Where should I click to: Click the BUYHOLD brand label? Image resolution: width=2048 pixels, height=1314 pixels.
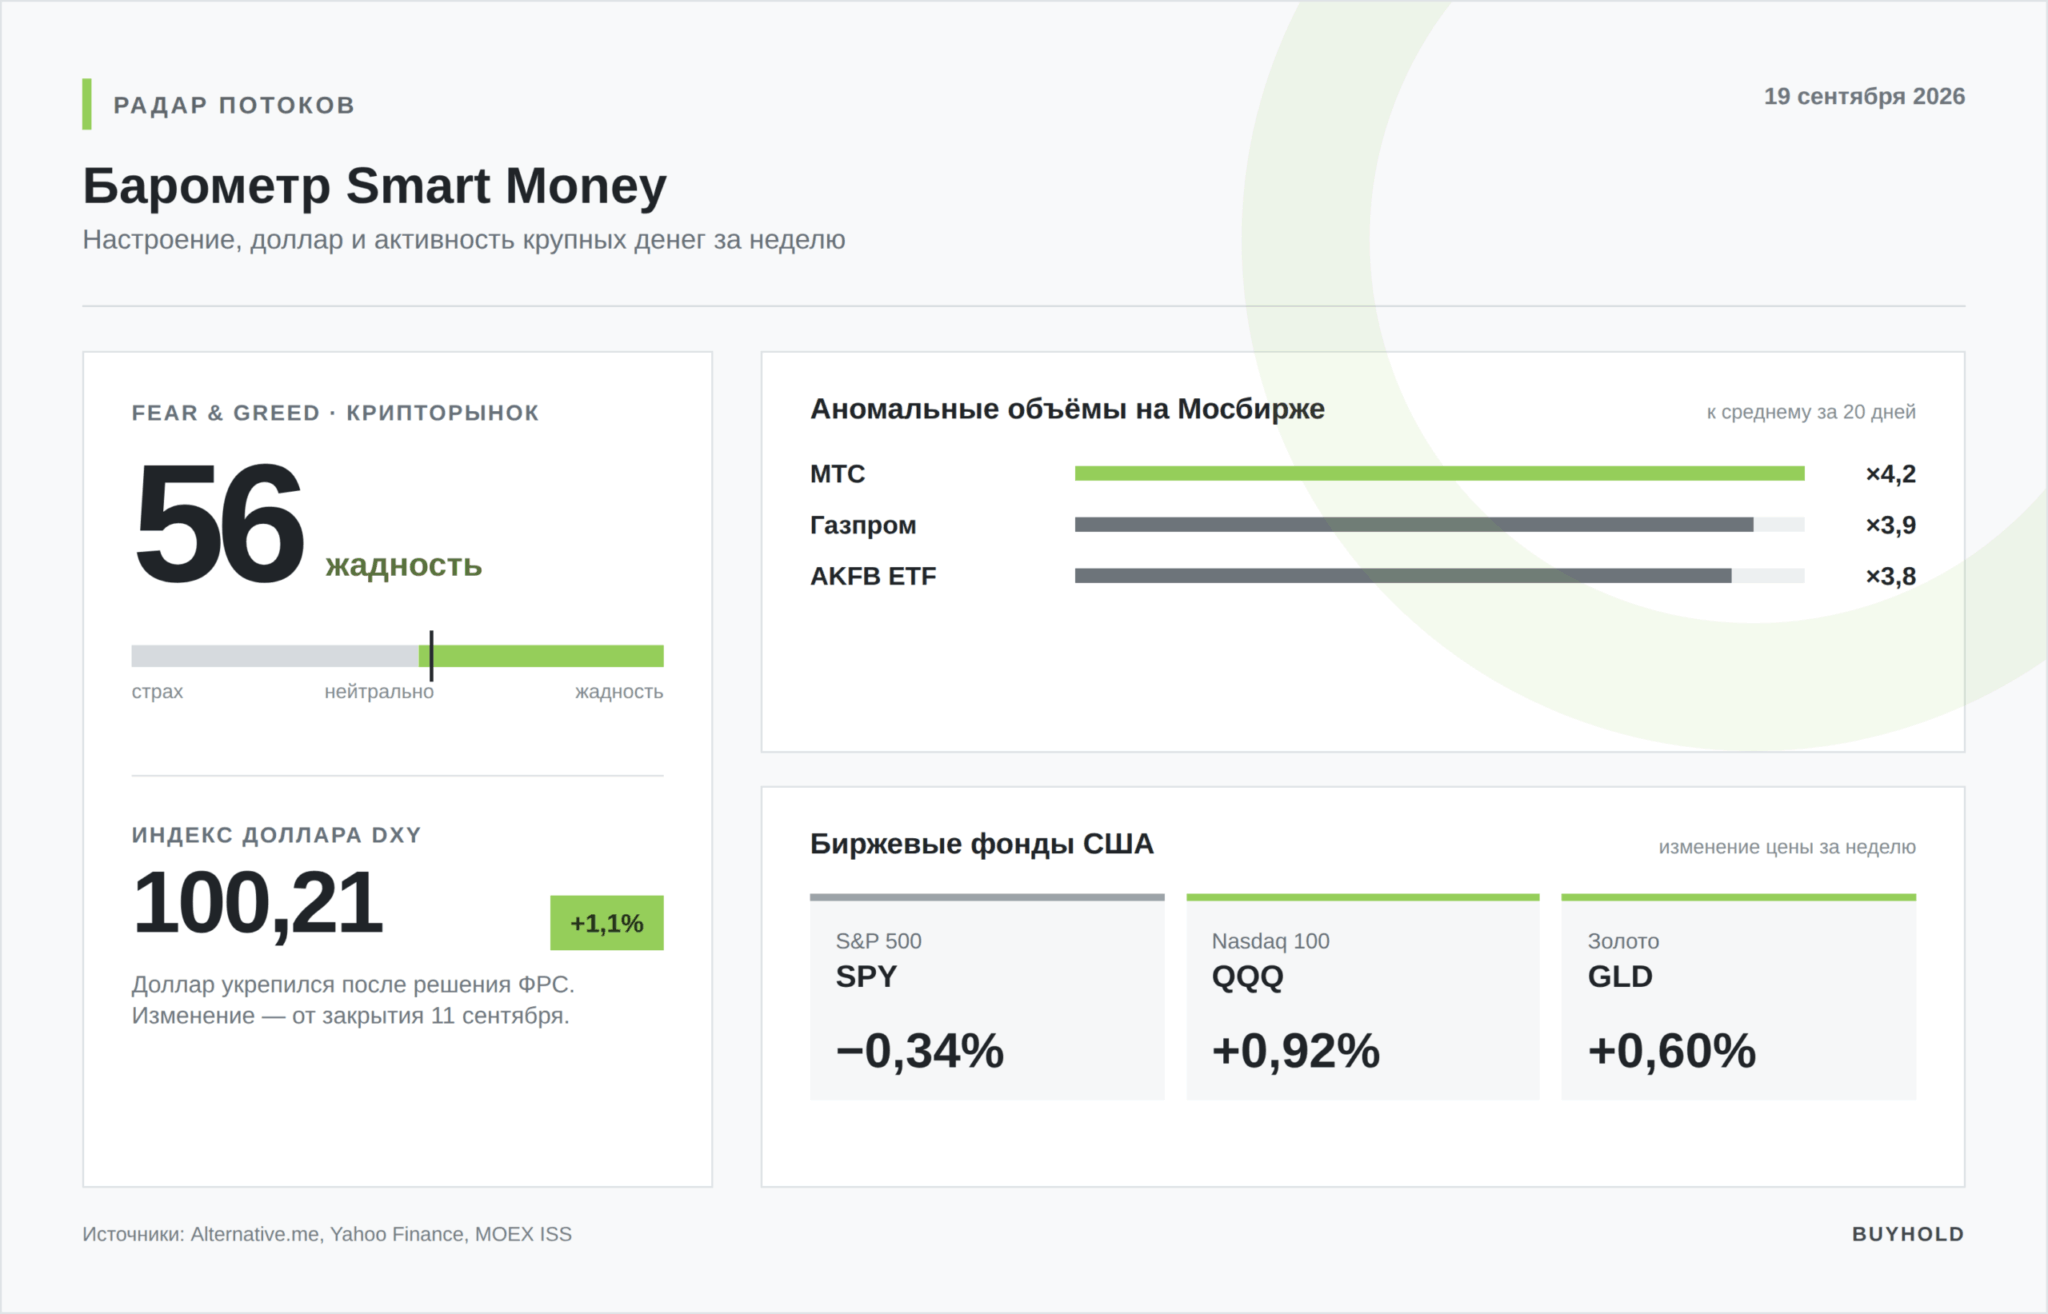tap(1908, 1234)
